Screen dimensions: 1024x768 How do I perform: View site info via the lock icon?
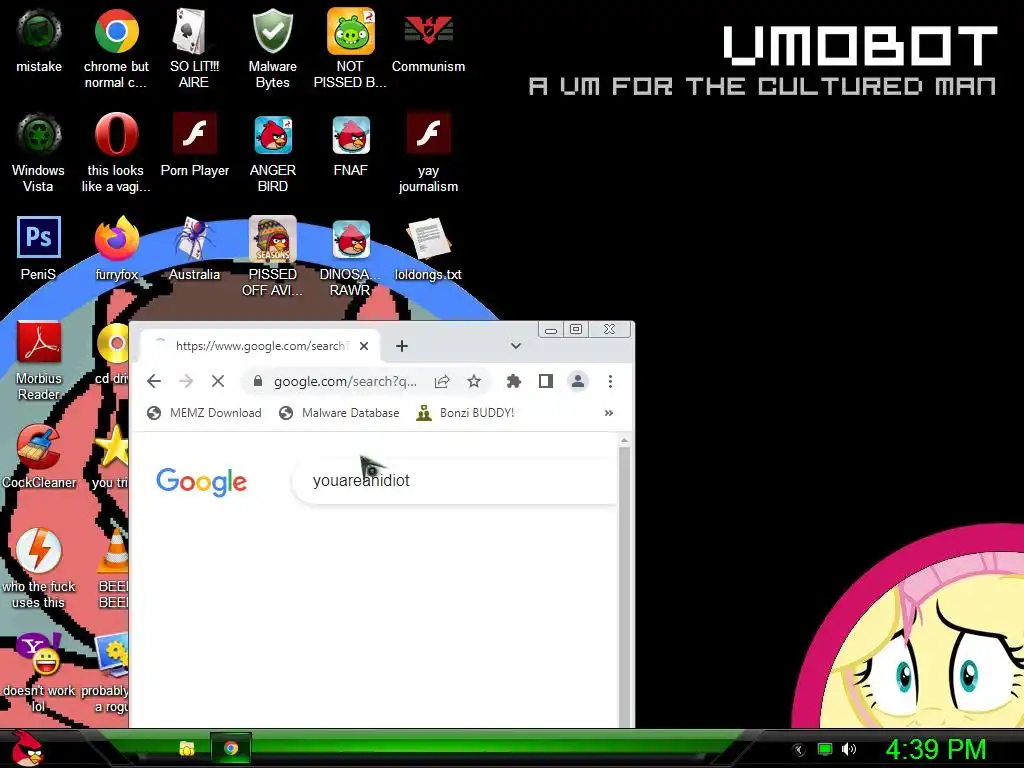[x=258, y=381]
